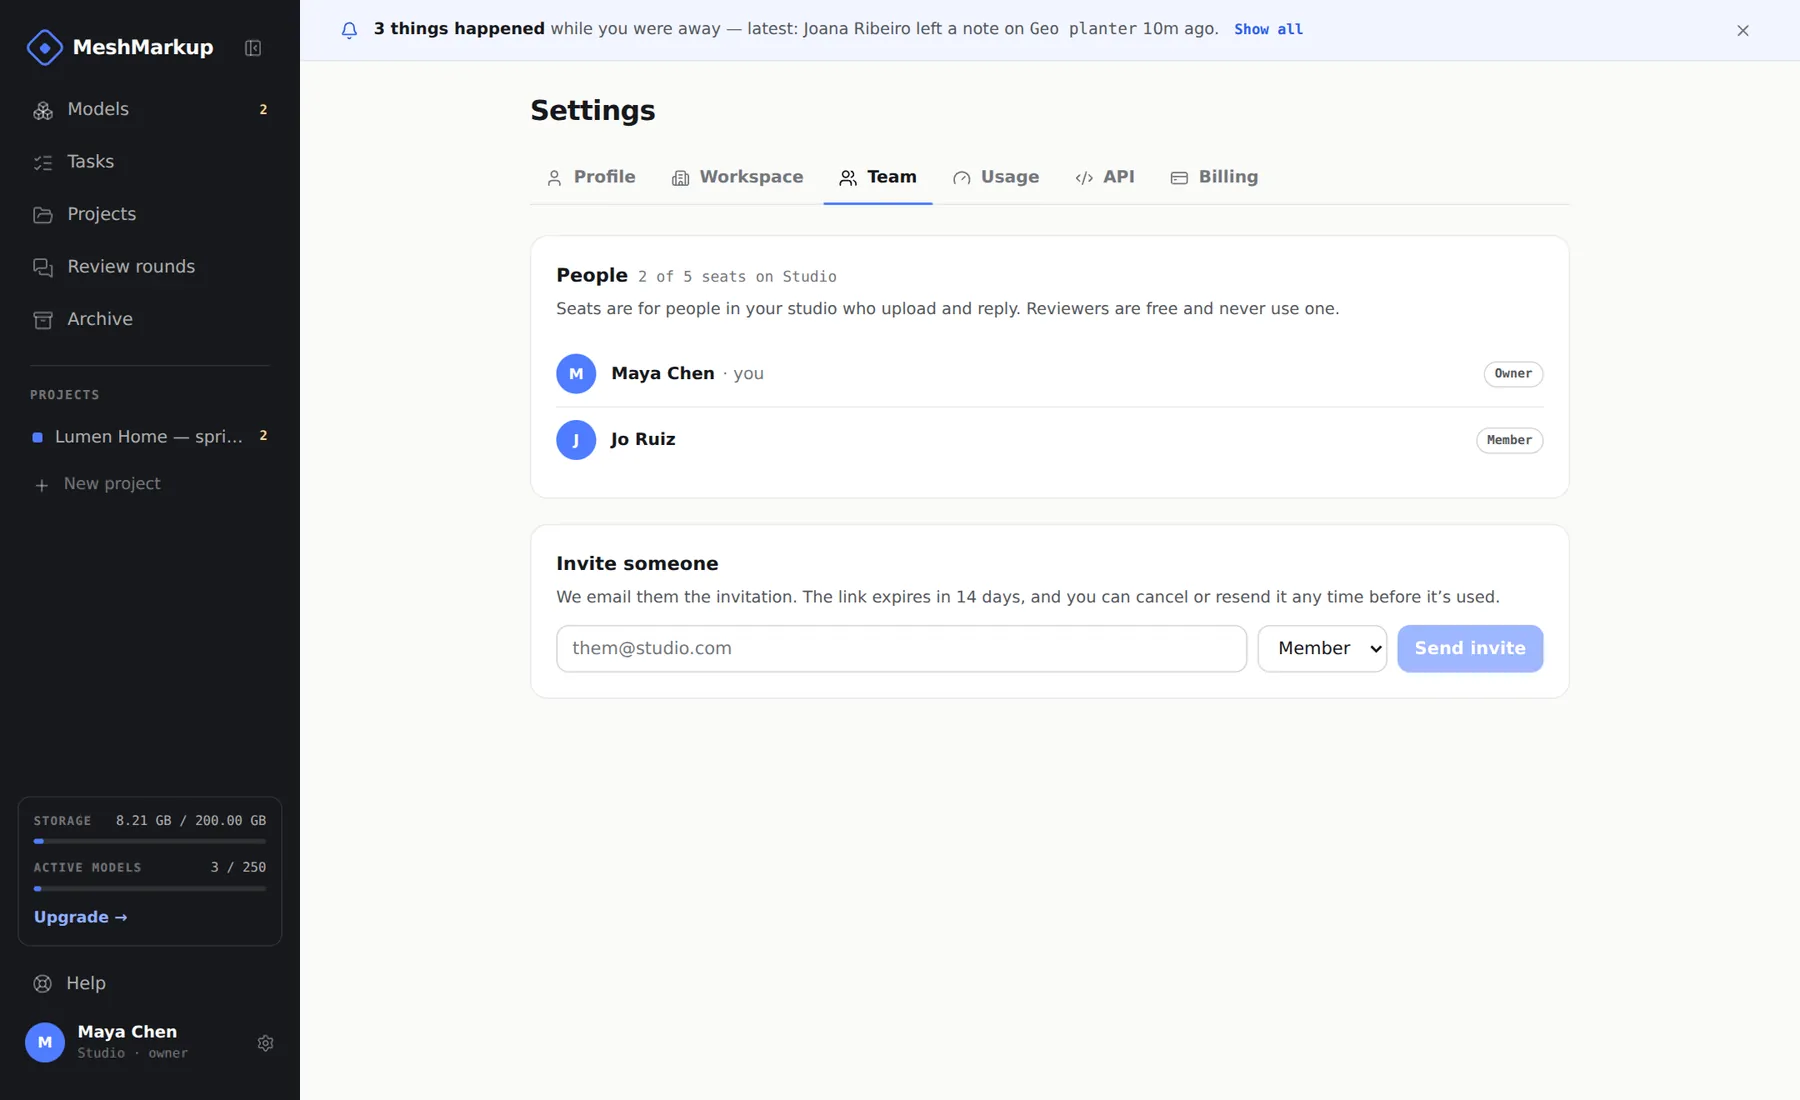Click the MeshMarkup diamond logo
The height and width of the screenshot is (1100, 1800).
pos(44,47)
